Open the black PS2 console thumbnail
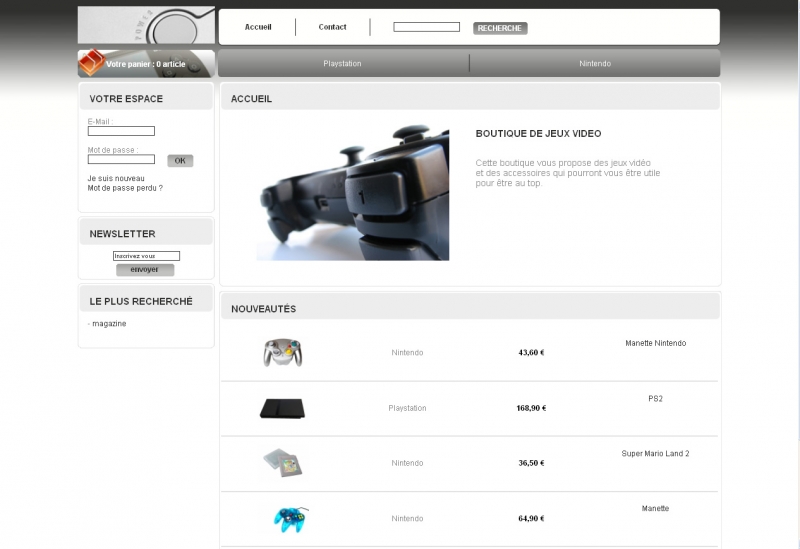 click(x=282, y=408)
